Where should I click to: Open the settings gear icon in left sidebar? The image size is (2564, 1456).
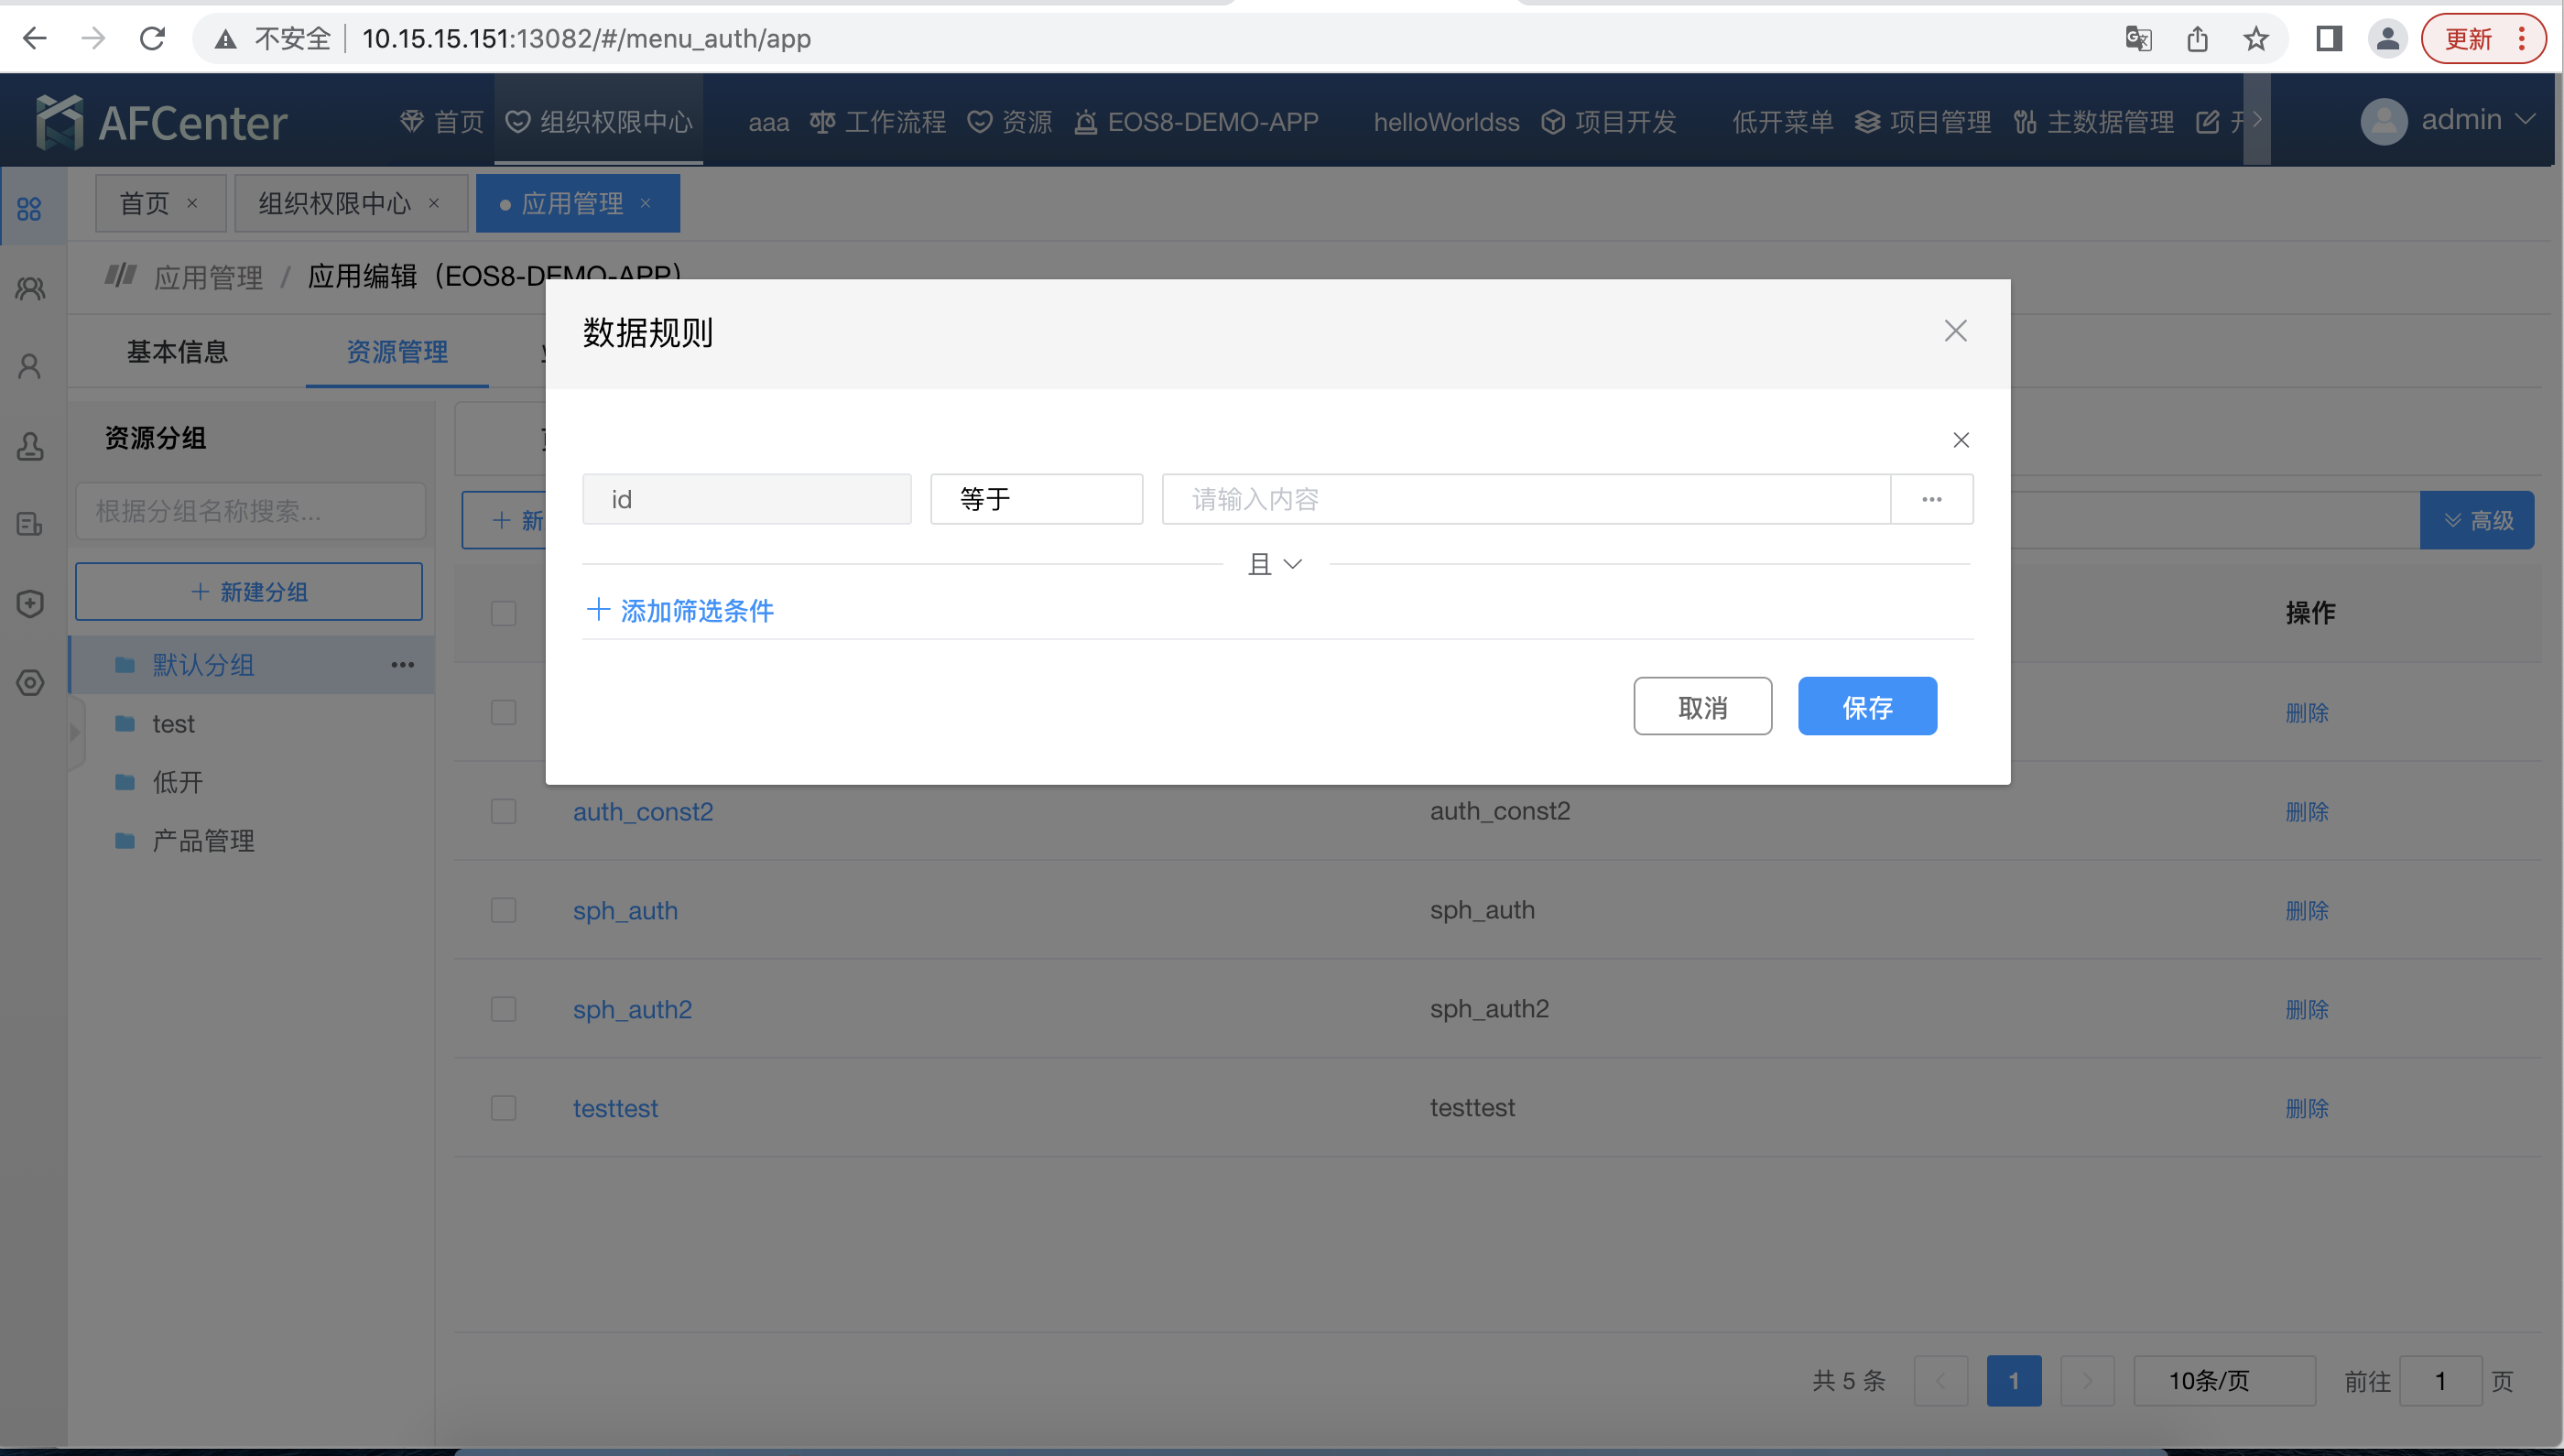pyautogui.click(x=29, y=683)
